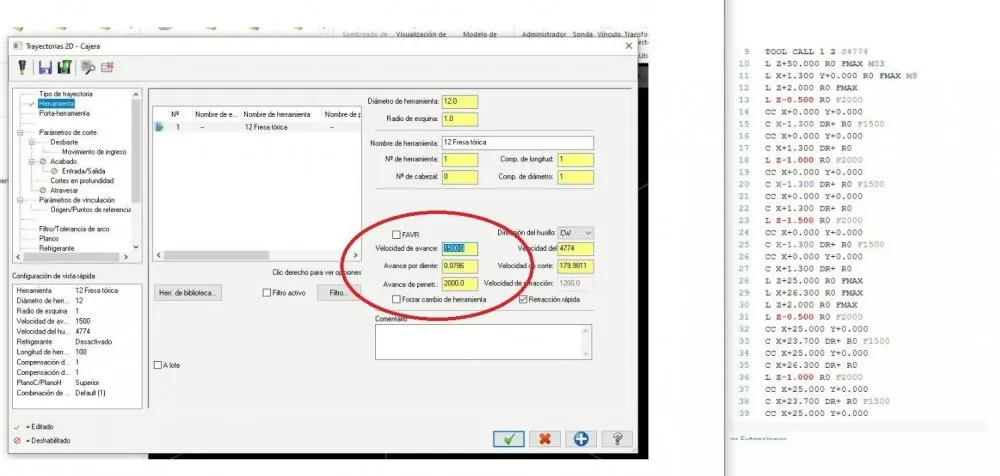
Task: Click tree panel horizontal scroll-right arrow
Action: tap(126, 257)
